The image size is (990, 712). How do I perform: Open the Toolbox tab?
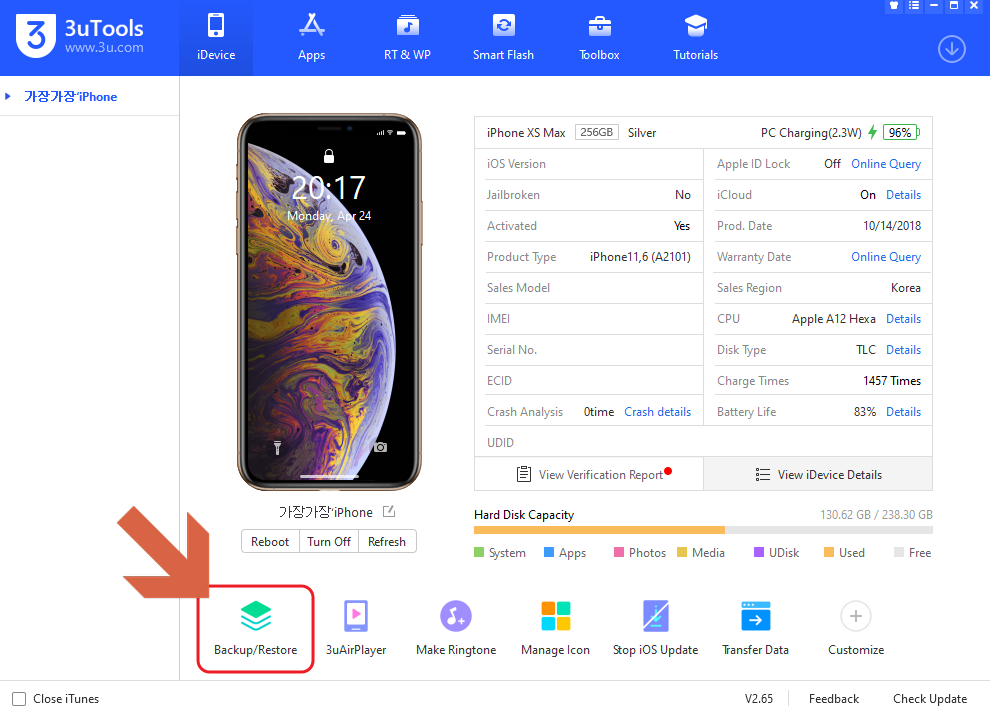[599, 38]
